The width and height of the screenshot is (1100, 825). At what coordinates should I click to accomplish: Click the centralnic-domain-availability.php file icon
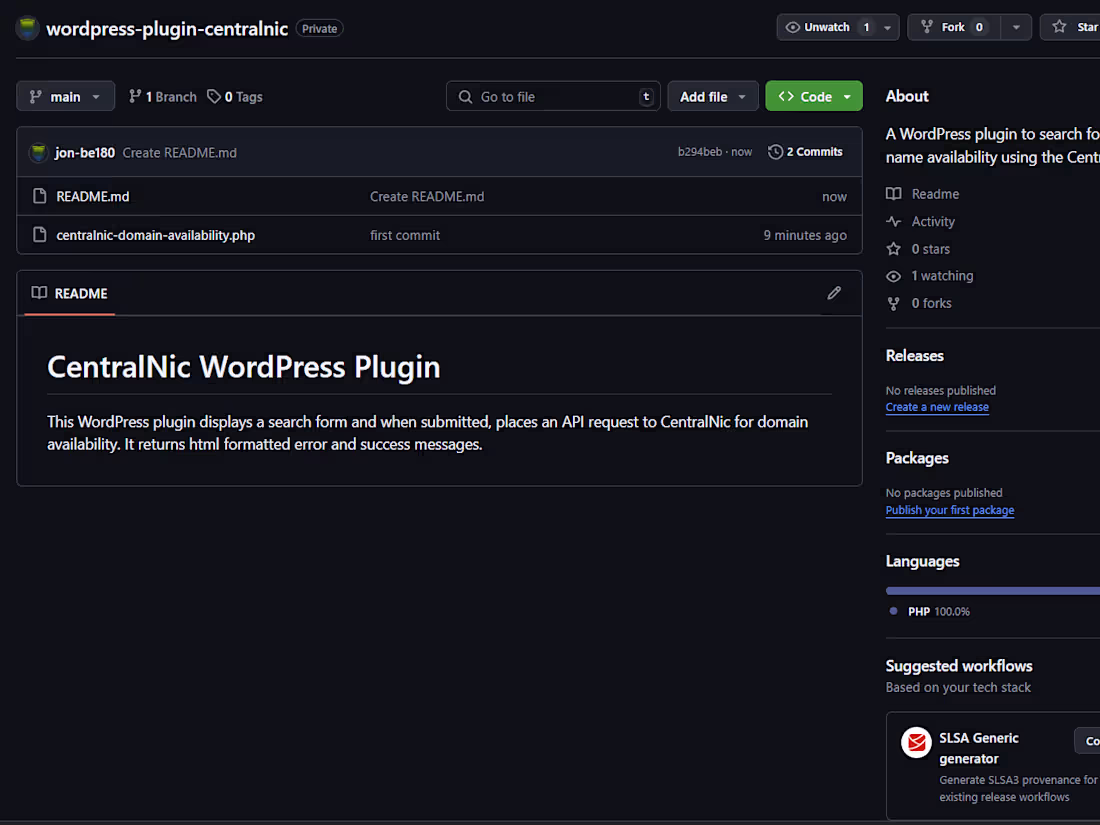39,235
